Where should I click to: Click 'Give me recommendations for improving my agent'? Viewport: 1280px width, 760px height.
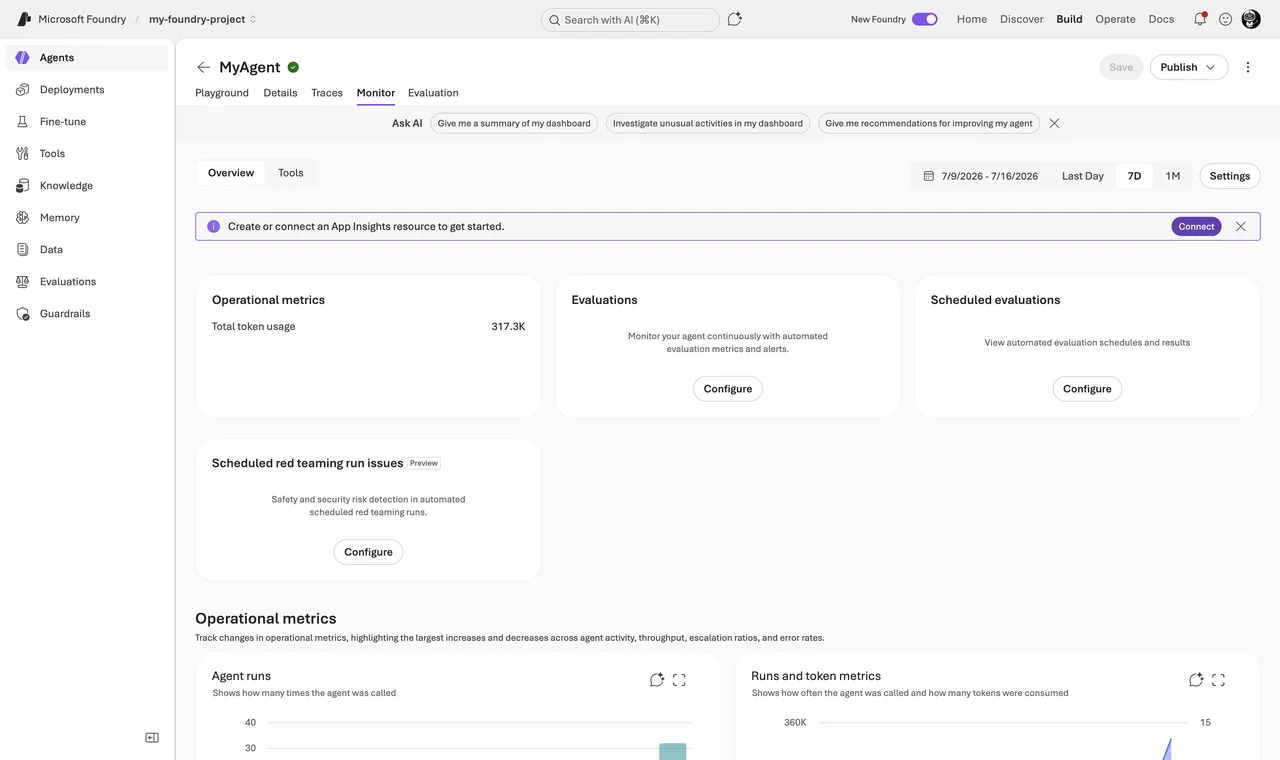coord(929,123)
